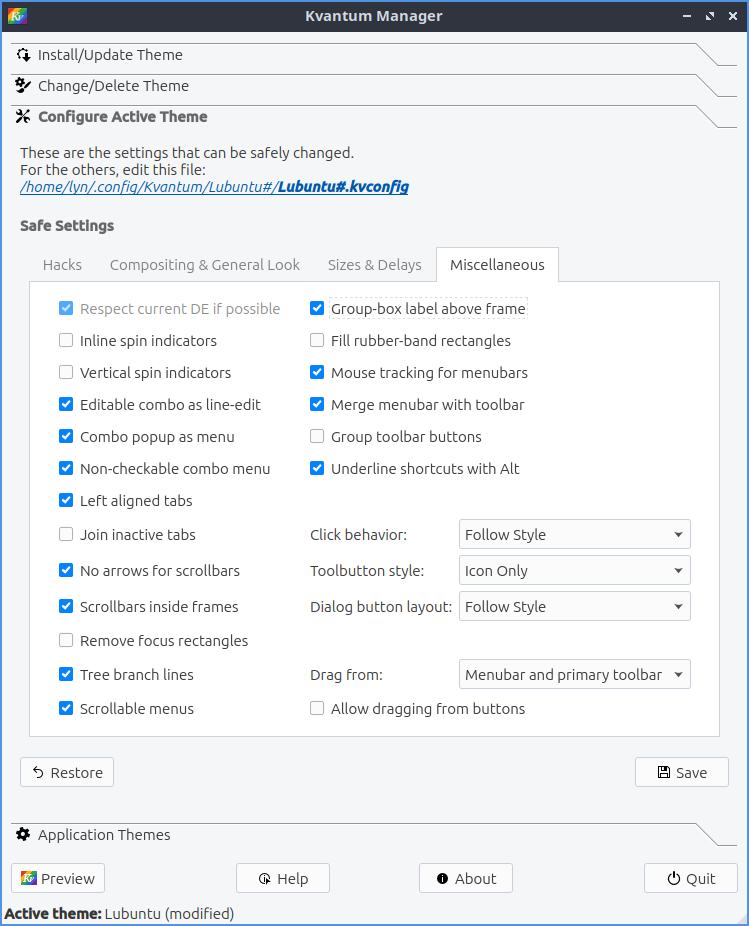The height and width of the screenshot is (926, 749).
Task: Click the Application Themes gear icon
Action: pyautogui.click(x=24, y=835)
